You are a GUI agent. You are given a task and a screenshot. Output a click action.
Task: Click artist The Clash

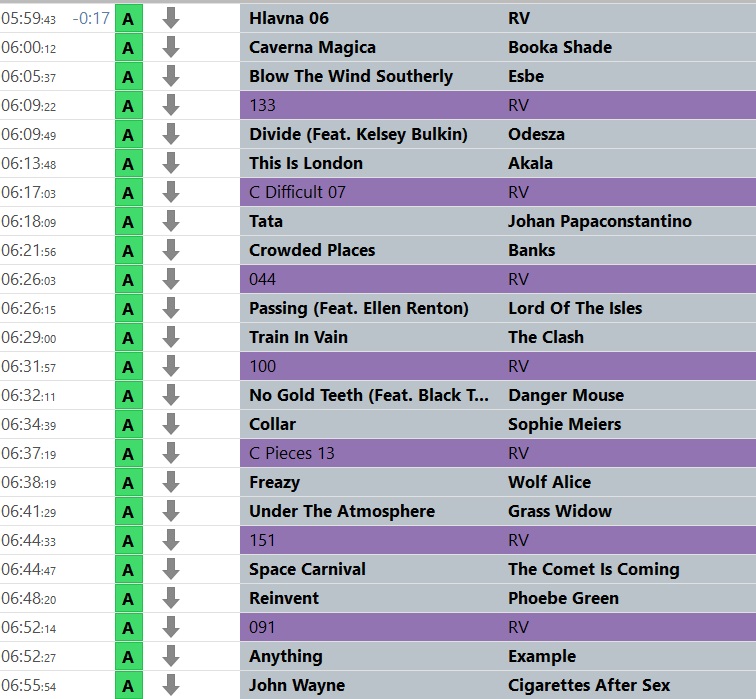click(x=546, y=337)
